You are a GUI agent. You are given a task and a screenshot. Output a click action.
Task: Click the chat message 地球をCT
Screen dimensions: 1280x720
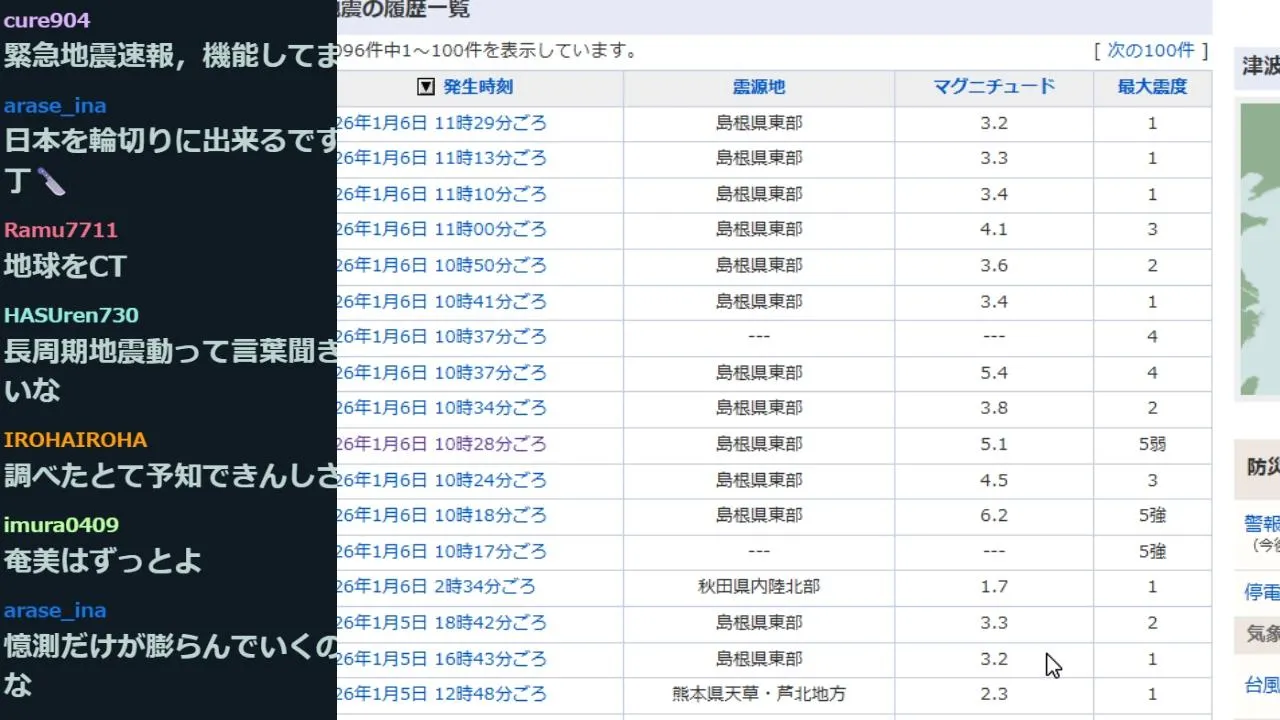click(x=66, y=267)
